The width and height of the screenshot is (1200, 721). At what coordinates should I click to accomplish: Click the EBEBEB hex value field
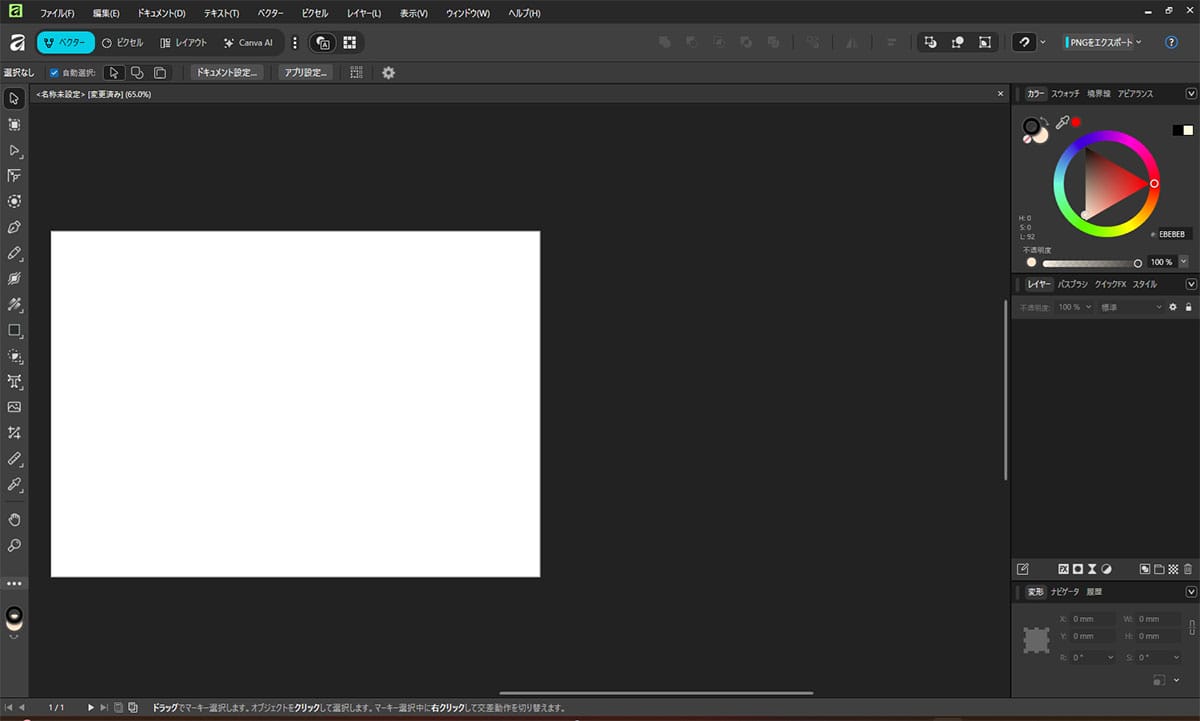[x=1172, y=233]
